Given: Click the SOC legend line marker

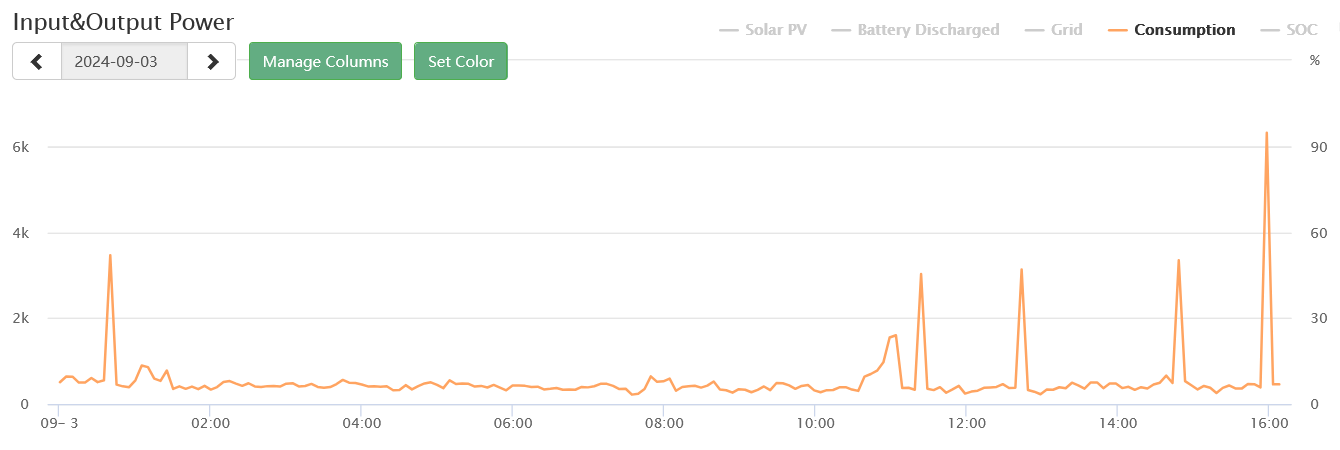Looking at the screenshot, I should click(x=1270, y=30).
